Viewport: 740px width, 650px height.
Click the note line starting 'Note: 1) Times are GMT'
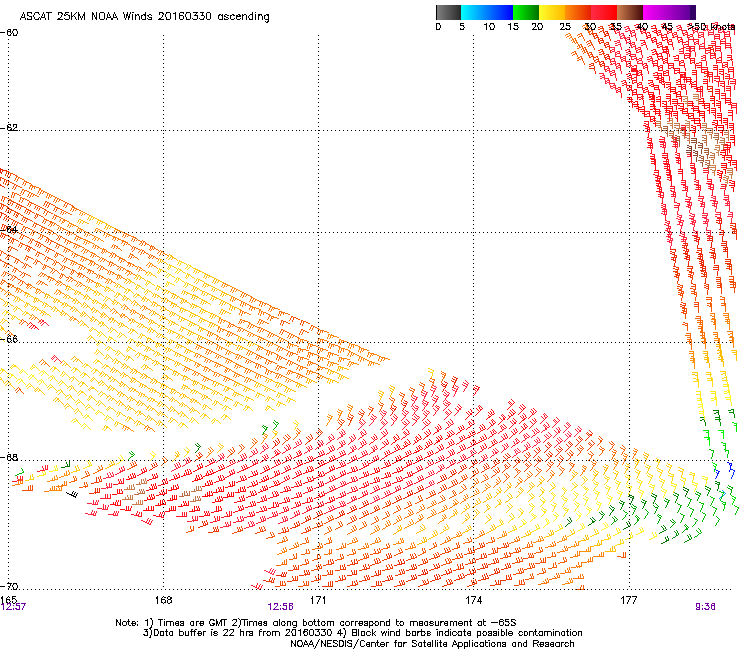[316, 623]
